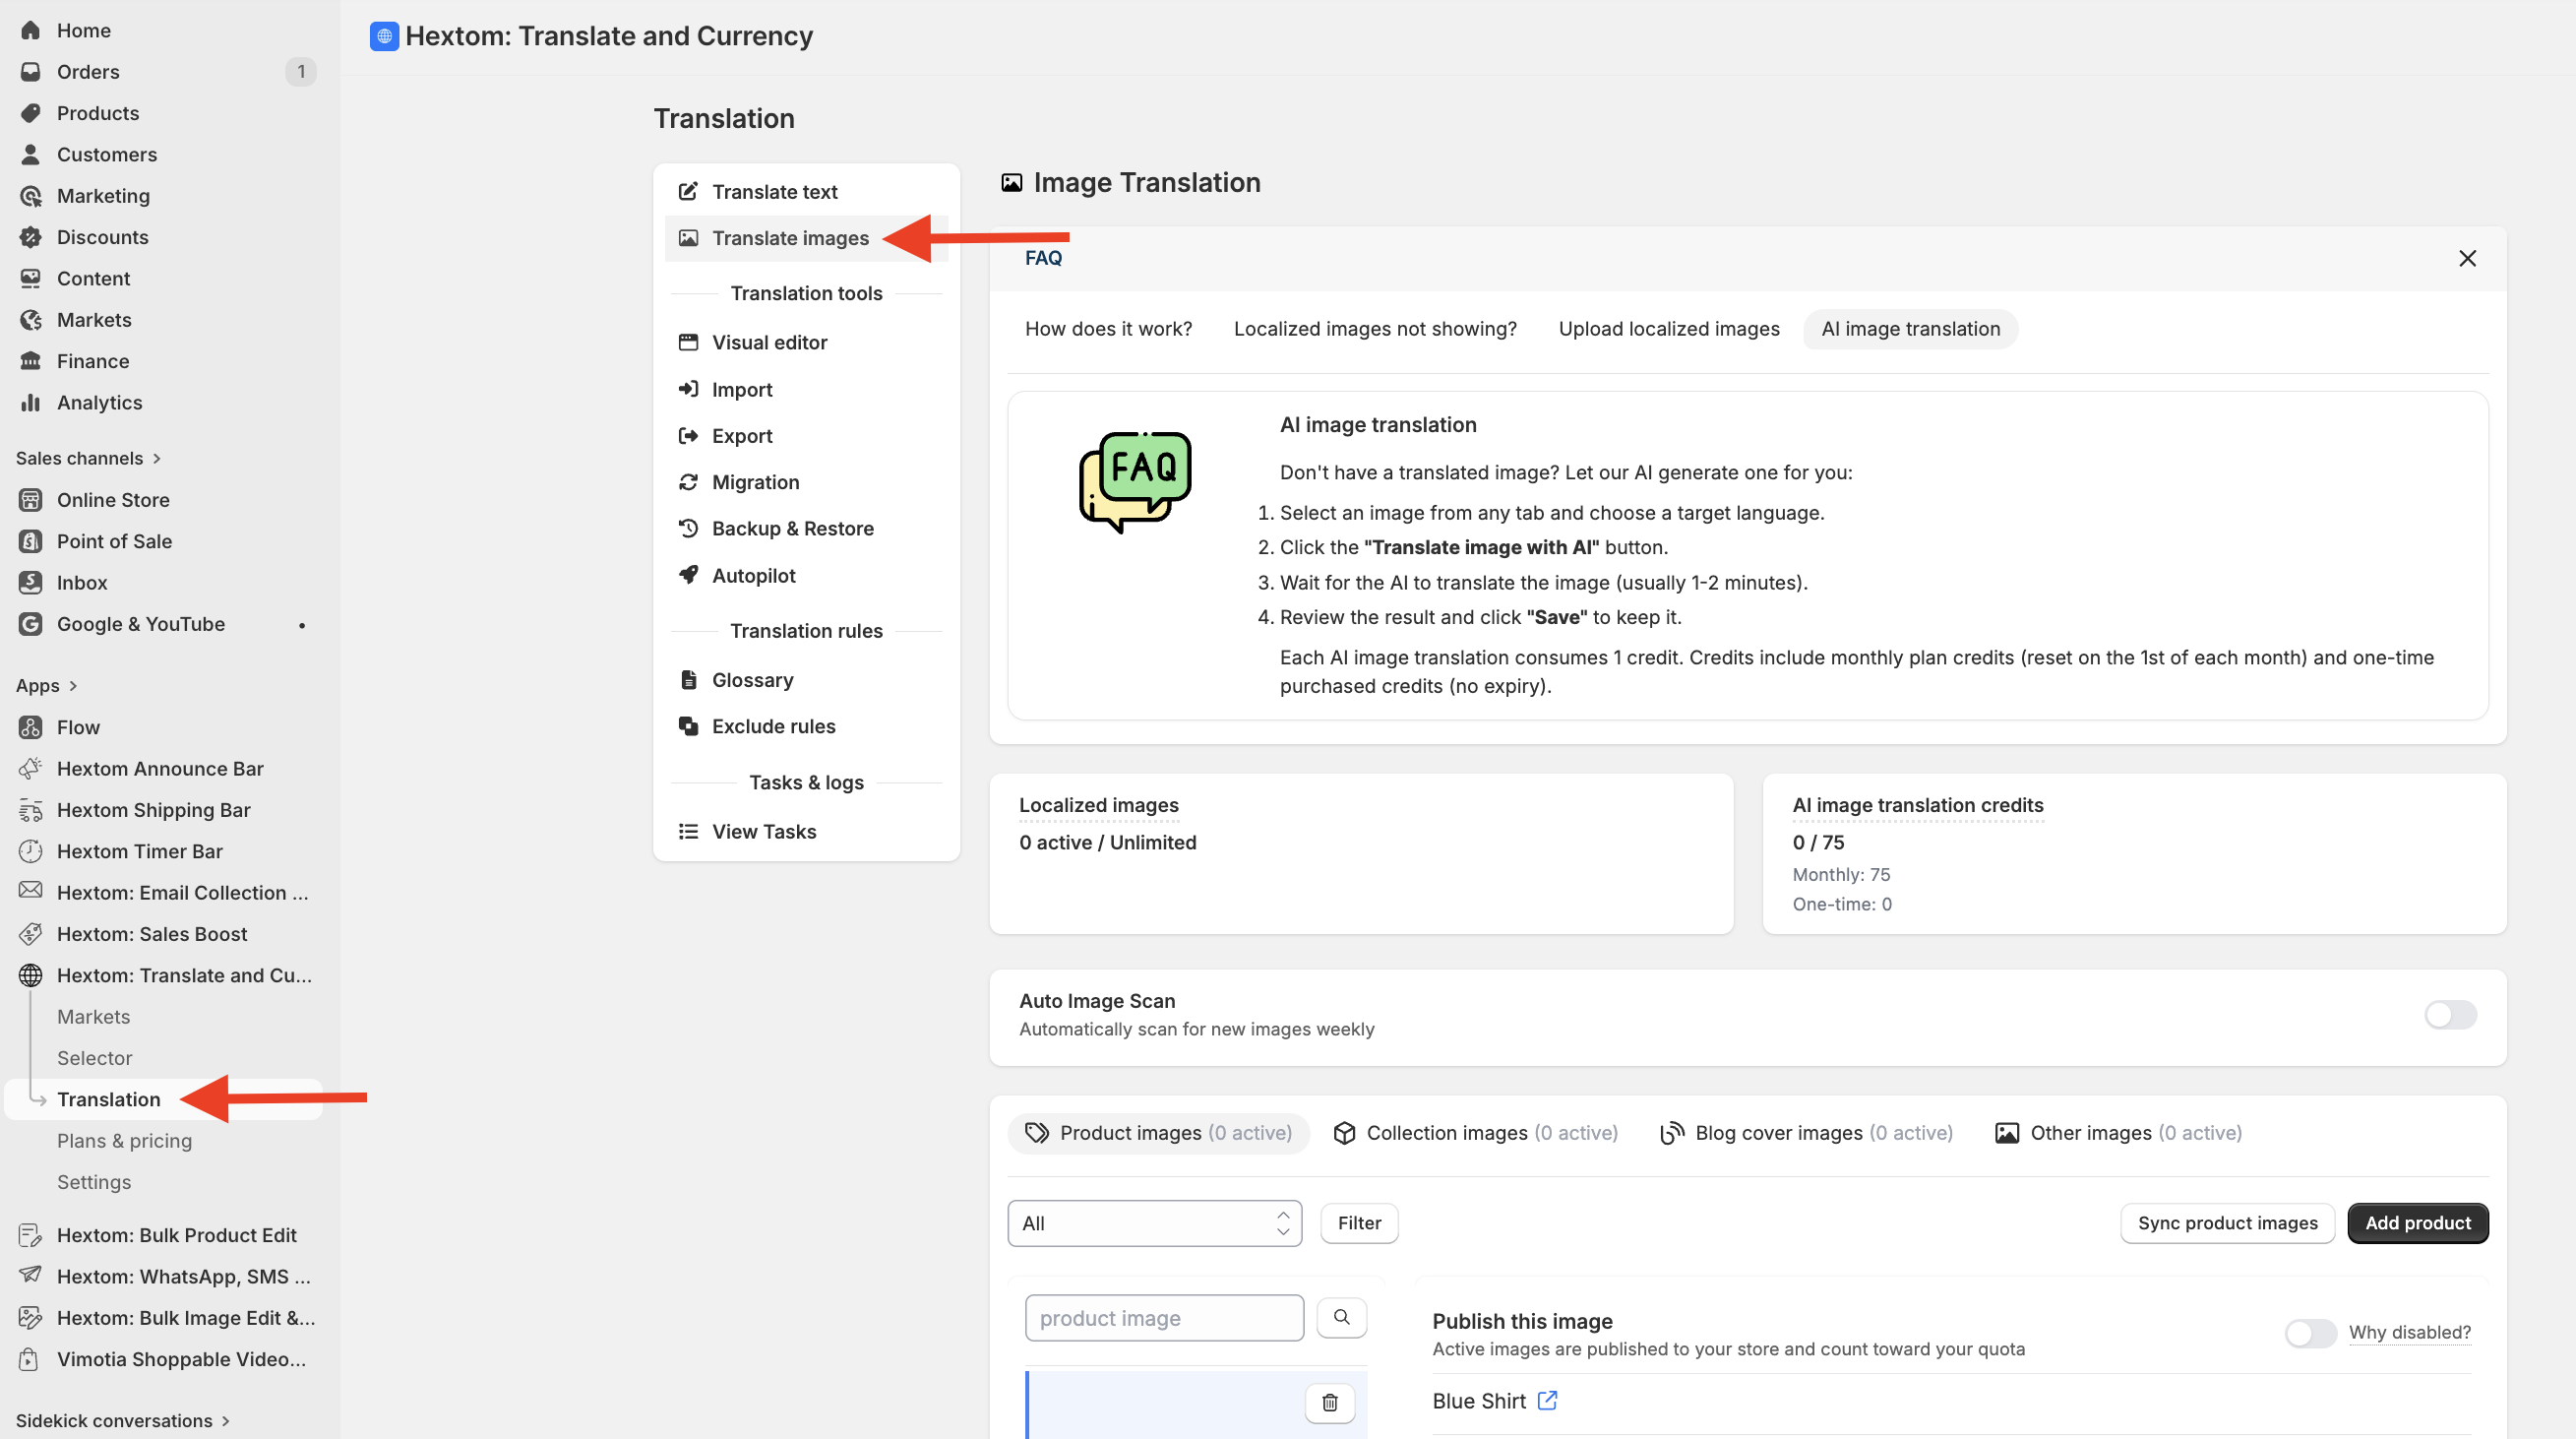Open the Visual editor tool
This screenshot has height=1439, width=2576.
(x=768, y=342)
